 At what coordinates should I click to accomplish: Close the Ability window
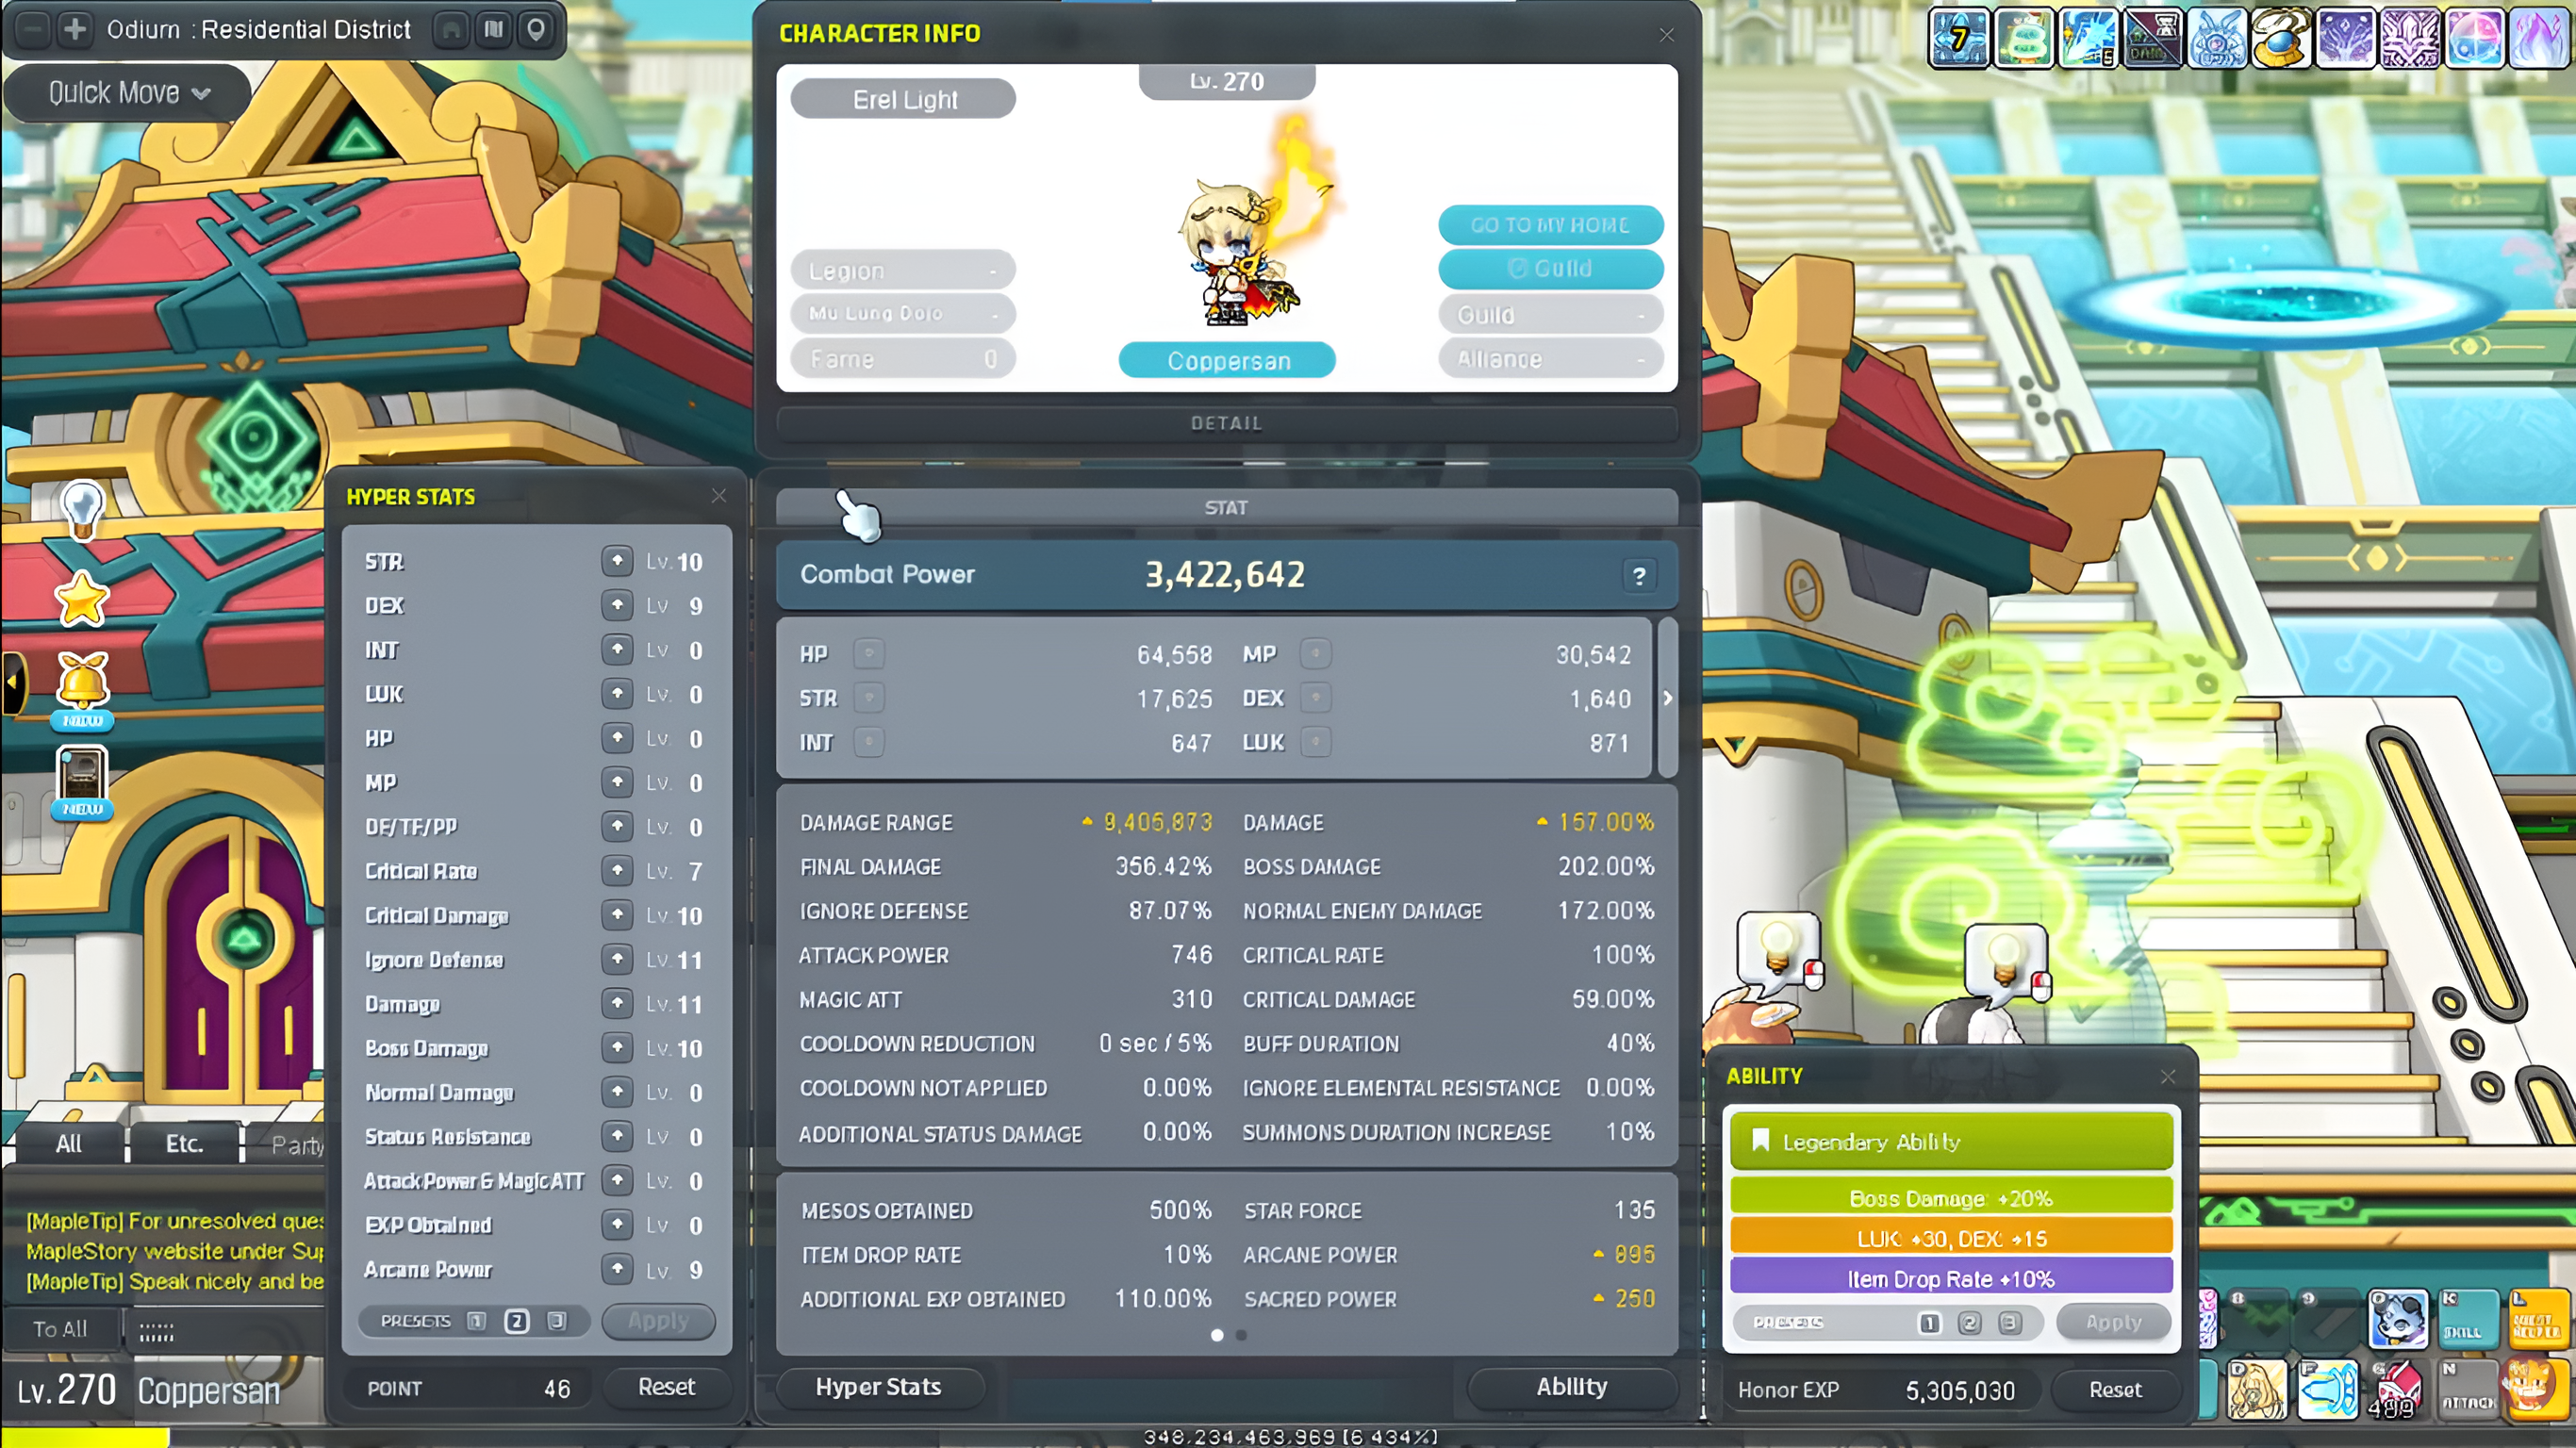(x=2168, y=1076)
